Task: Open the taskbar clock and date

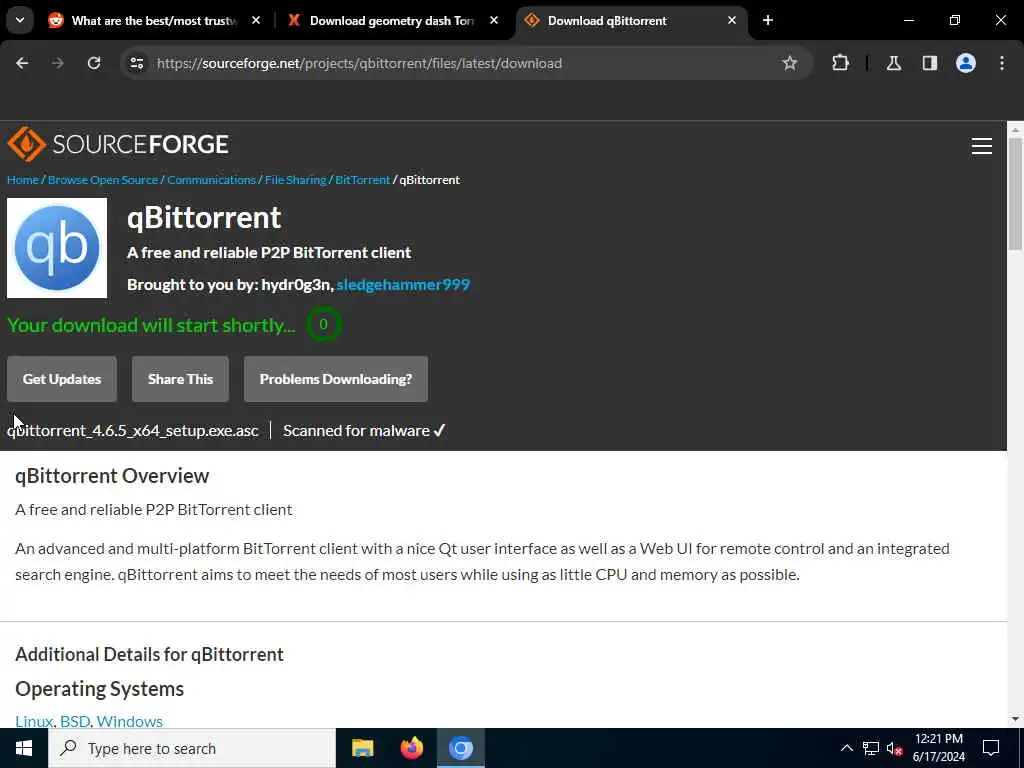Action: pyautogui.click(x=938, y=748)
